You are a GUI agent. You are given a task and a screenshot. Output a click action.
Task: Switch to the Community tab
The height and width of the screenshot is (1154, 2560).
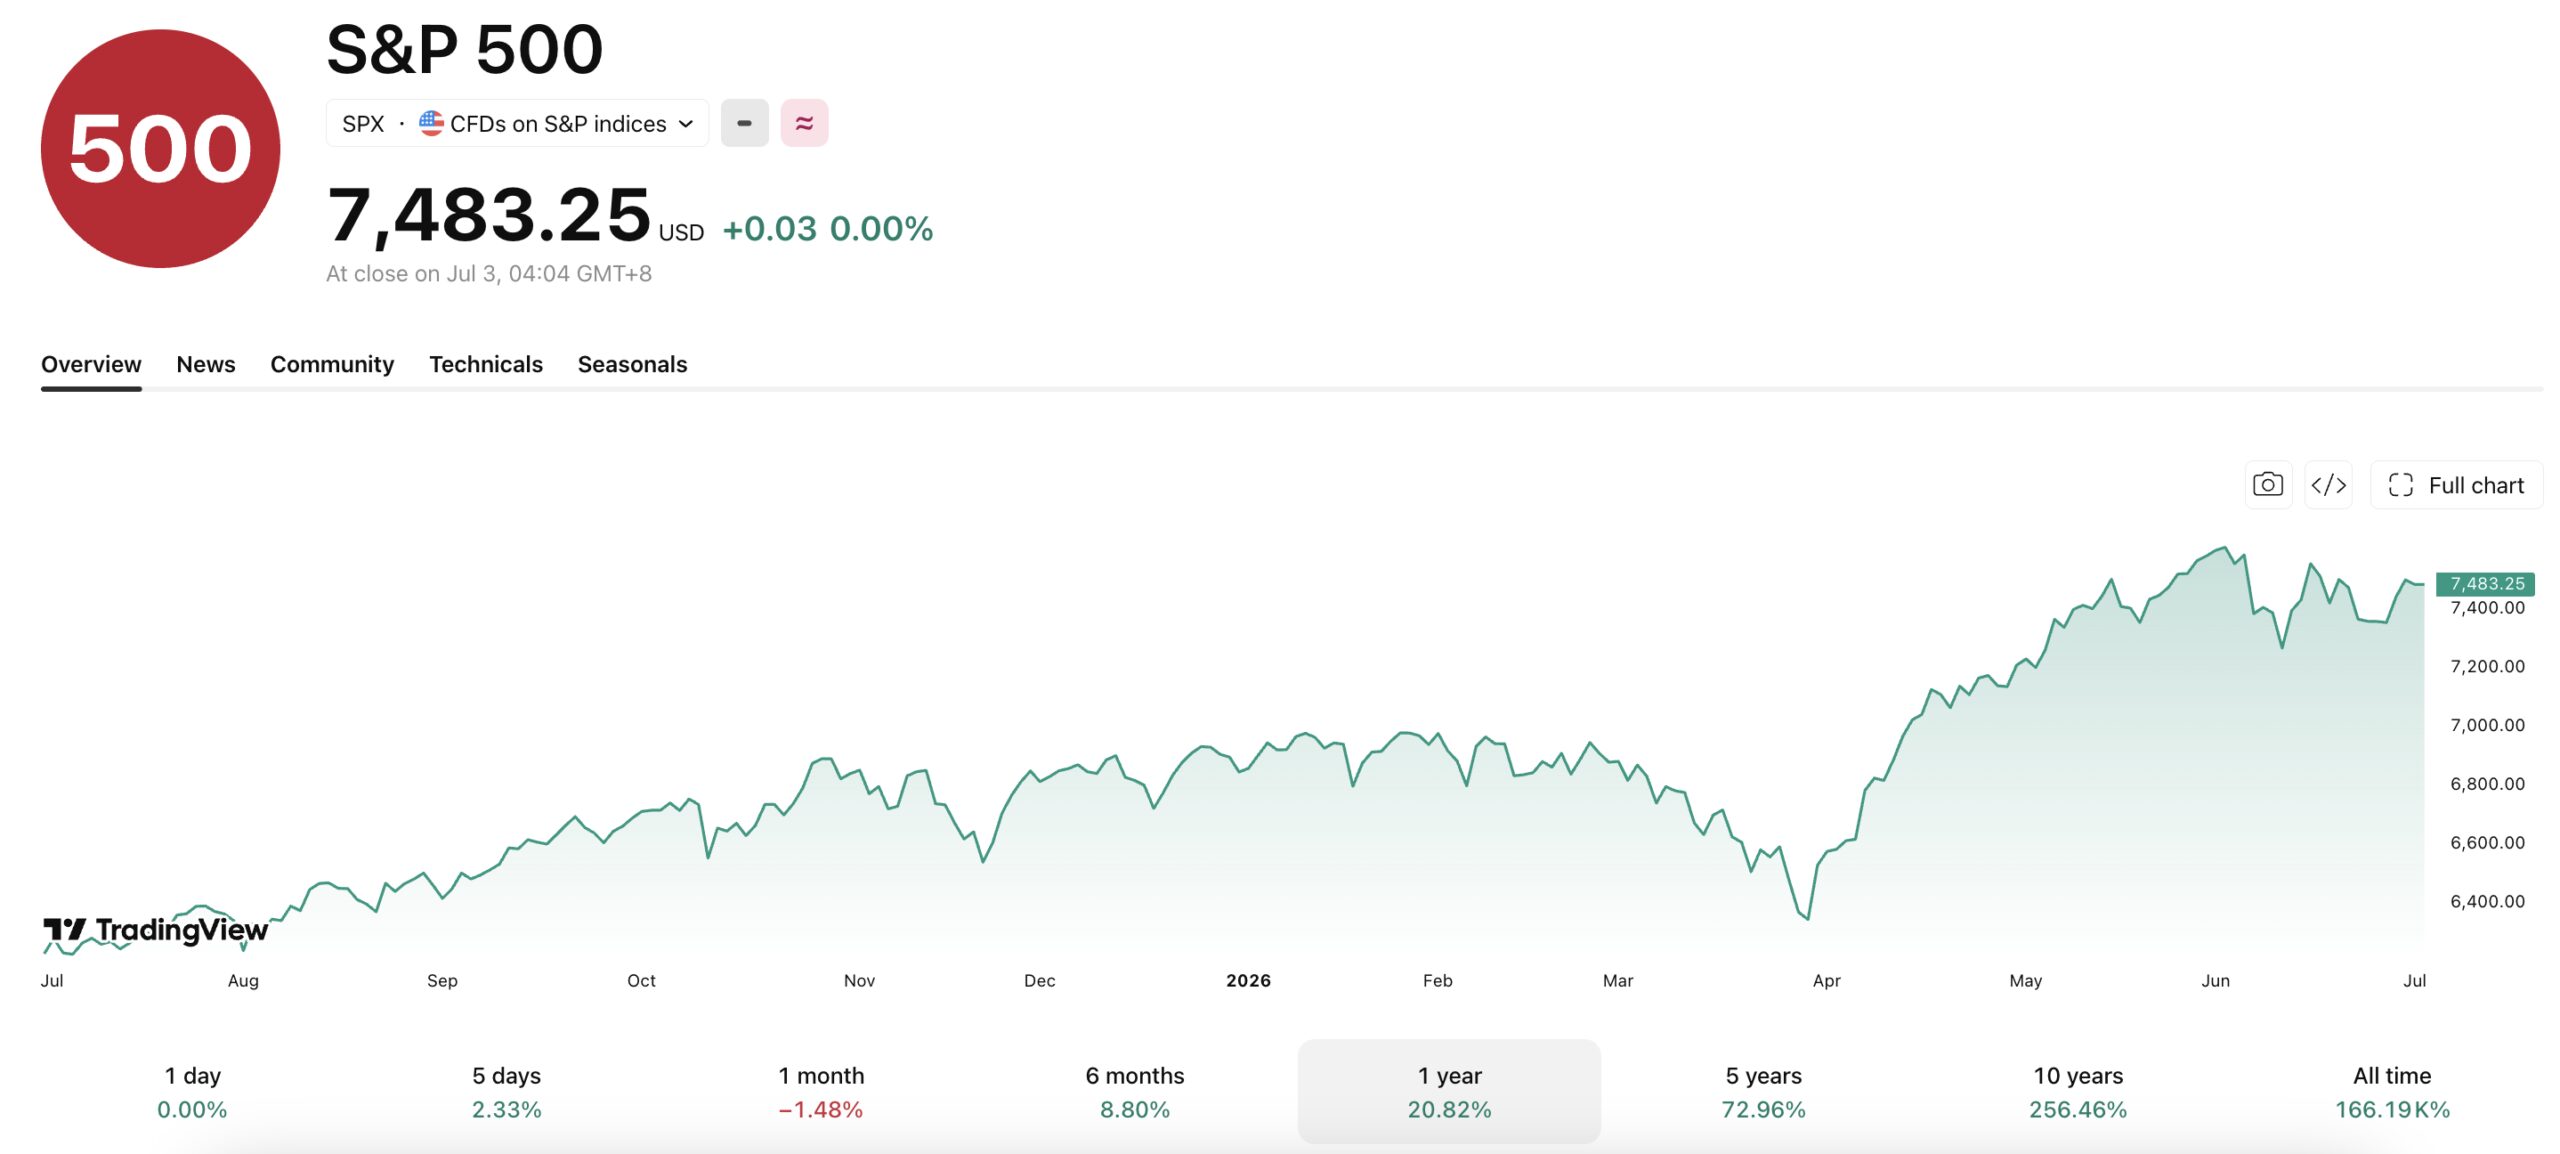tap(332, 364)
